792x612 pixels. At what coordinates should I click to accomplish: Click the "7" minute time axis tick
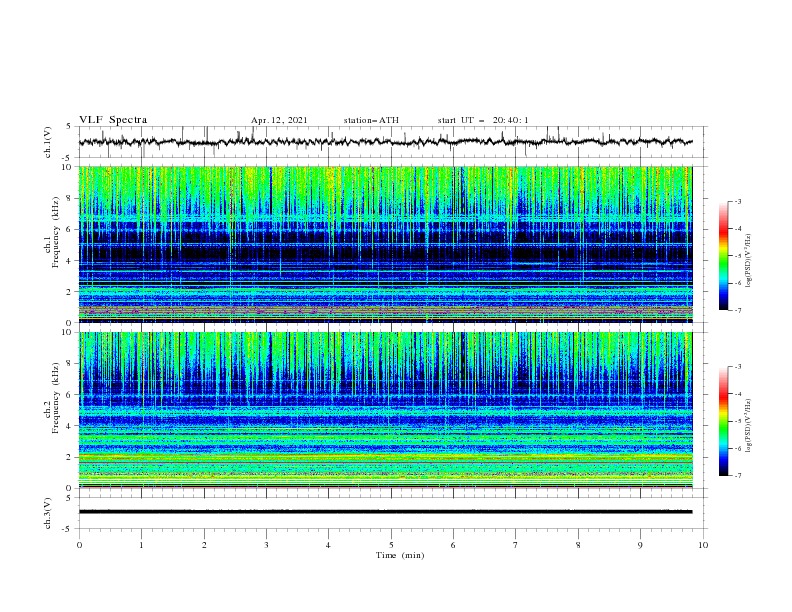click(516, 545)
